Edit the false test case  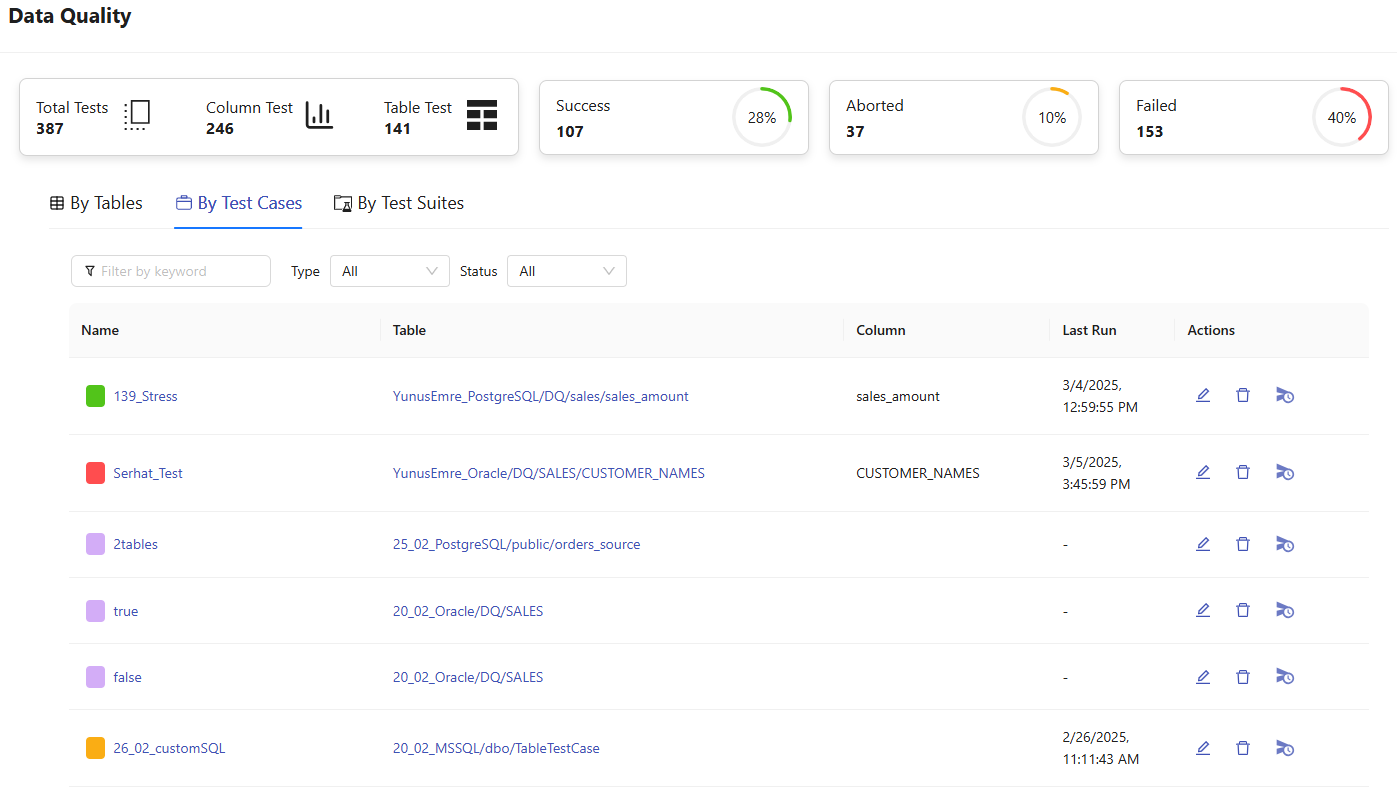(x=1203, y=677)
